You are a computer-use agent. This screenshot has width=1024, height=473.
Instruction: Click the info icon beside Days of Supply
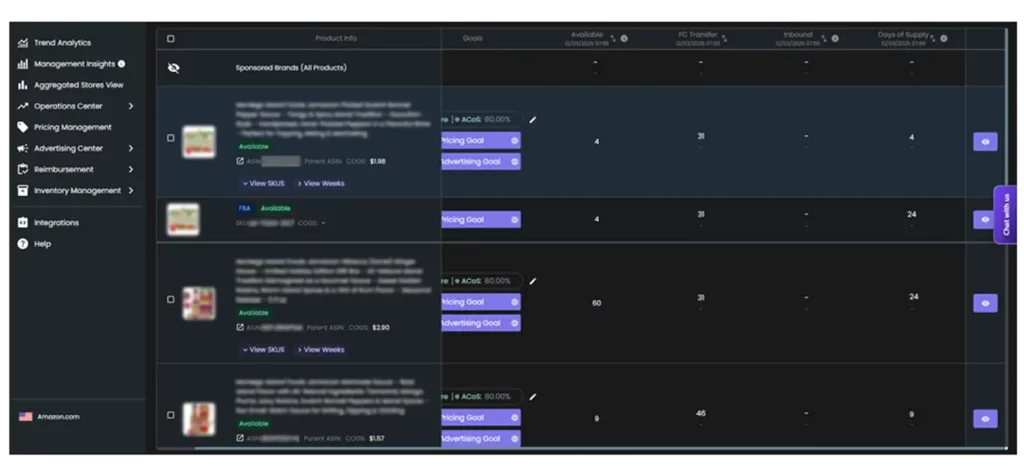coord(944,39)
